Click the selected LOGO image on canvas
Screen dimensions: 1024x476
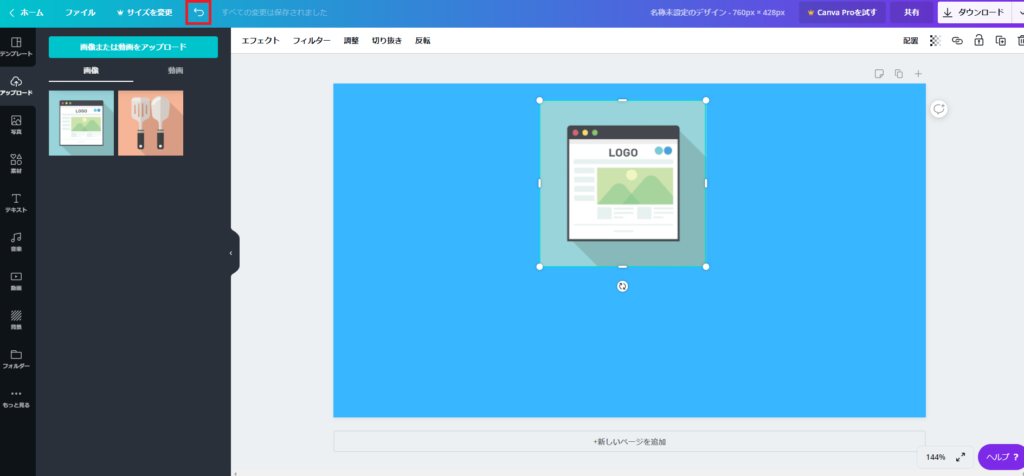622,183
